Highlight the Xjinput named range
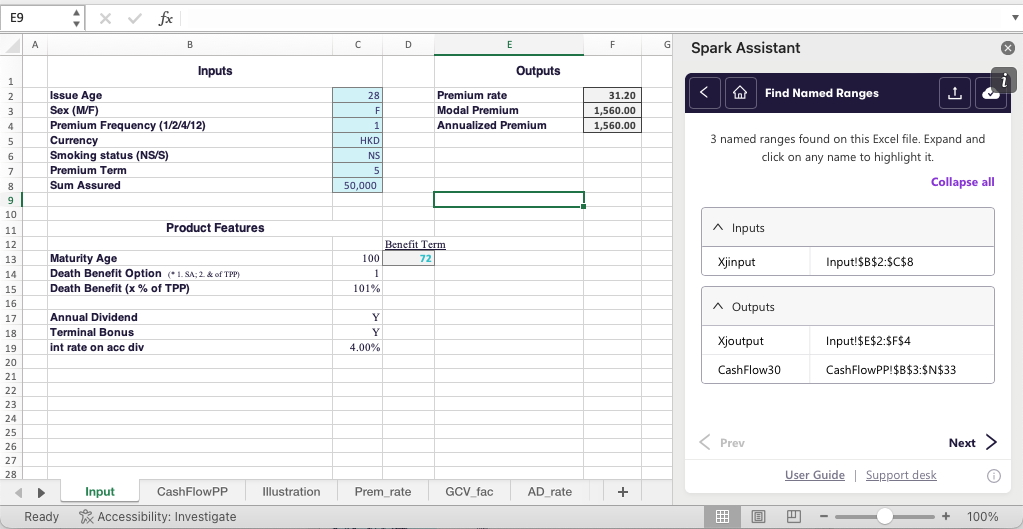 click(737, 262)
